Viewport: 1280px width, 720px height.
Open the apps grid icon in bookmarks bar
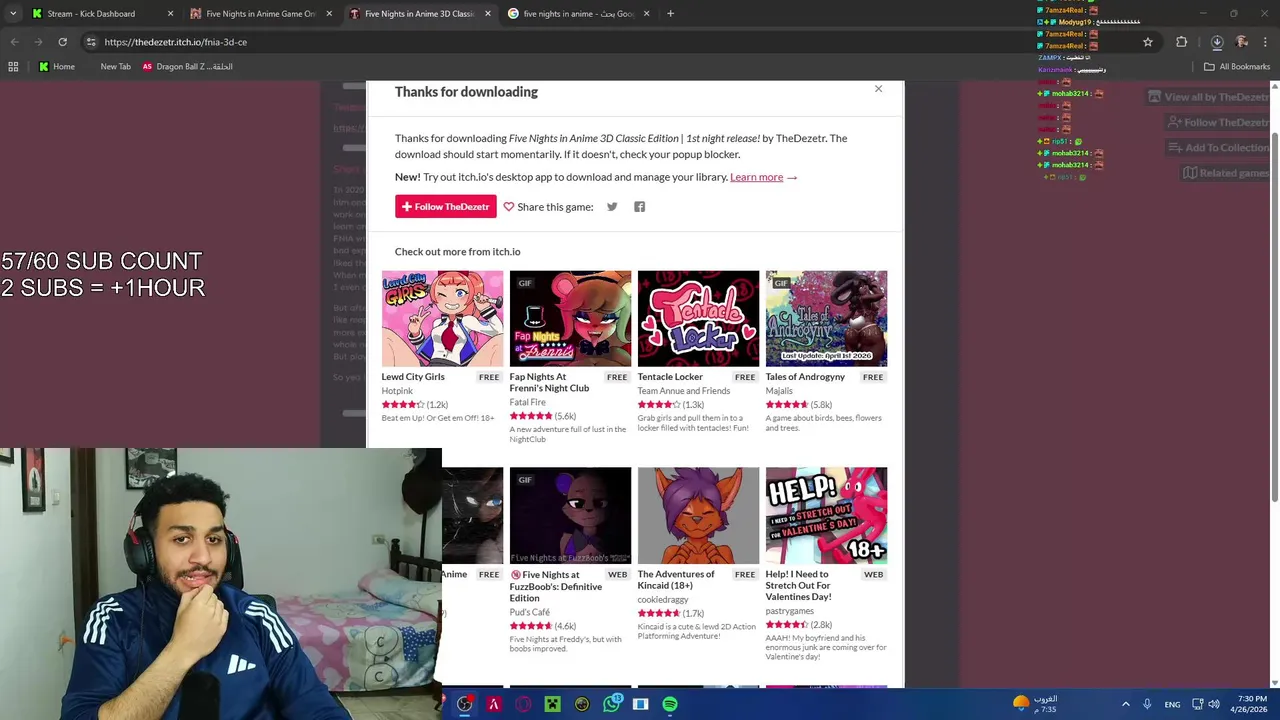(13, 67)
